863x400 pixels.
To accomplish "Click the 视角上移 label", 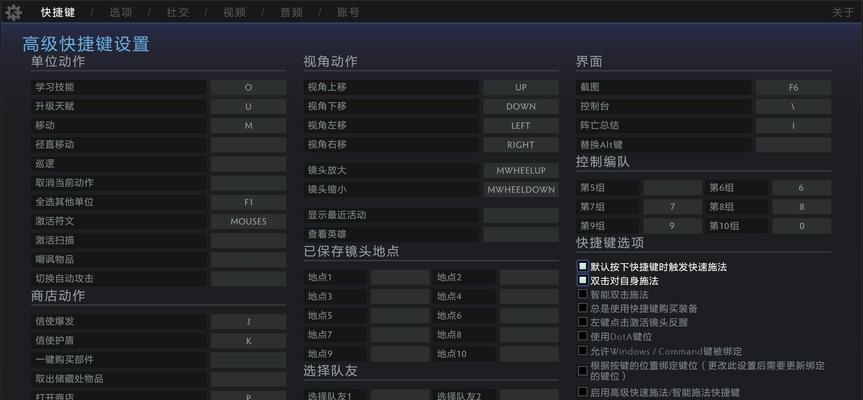I will pos(327,87).
